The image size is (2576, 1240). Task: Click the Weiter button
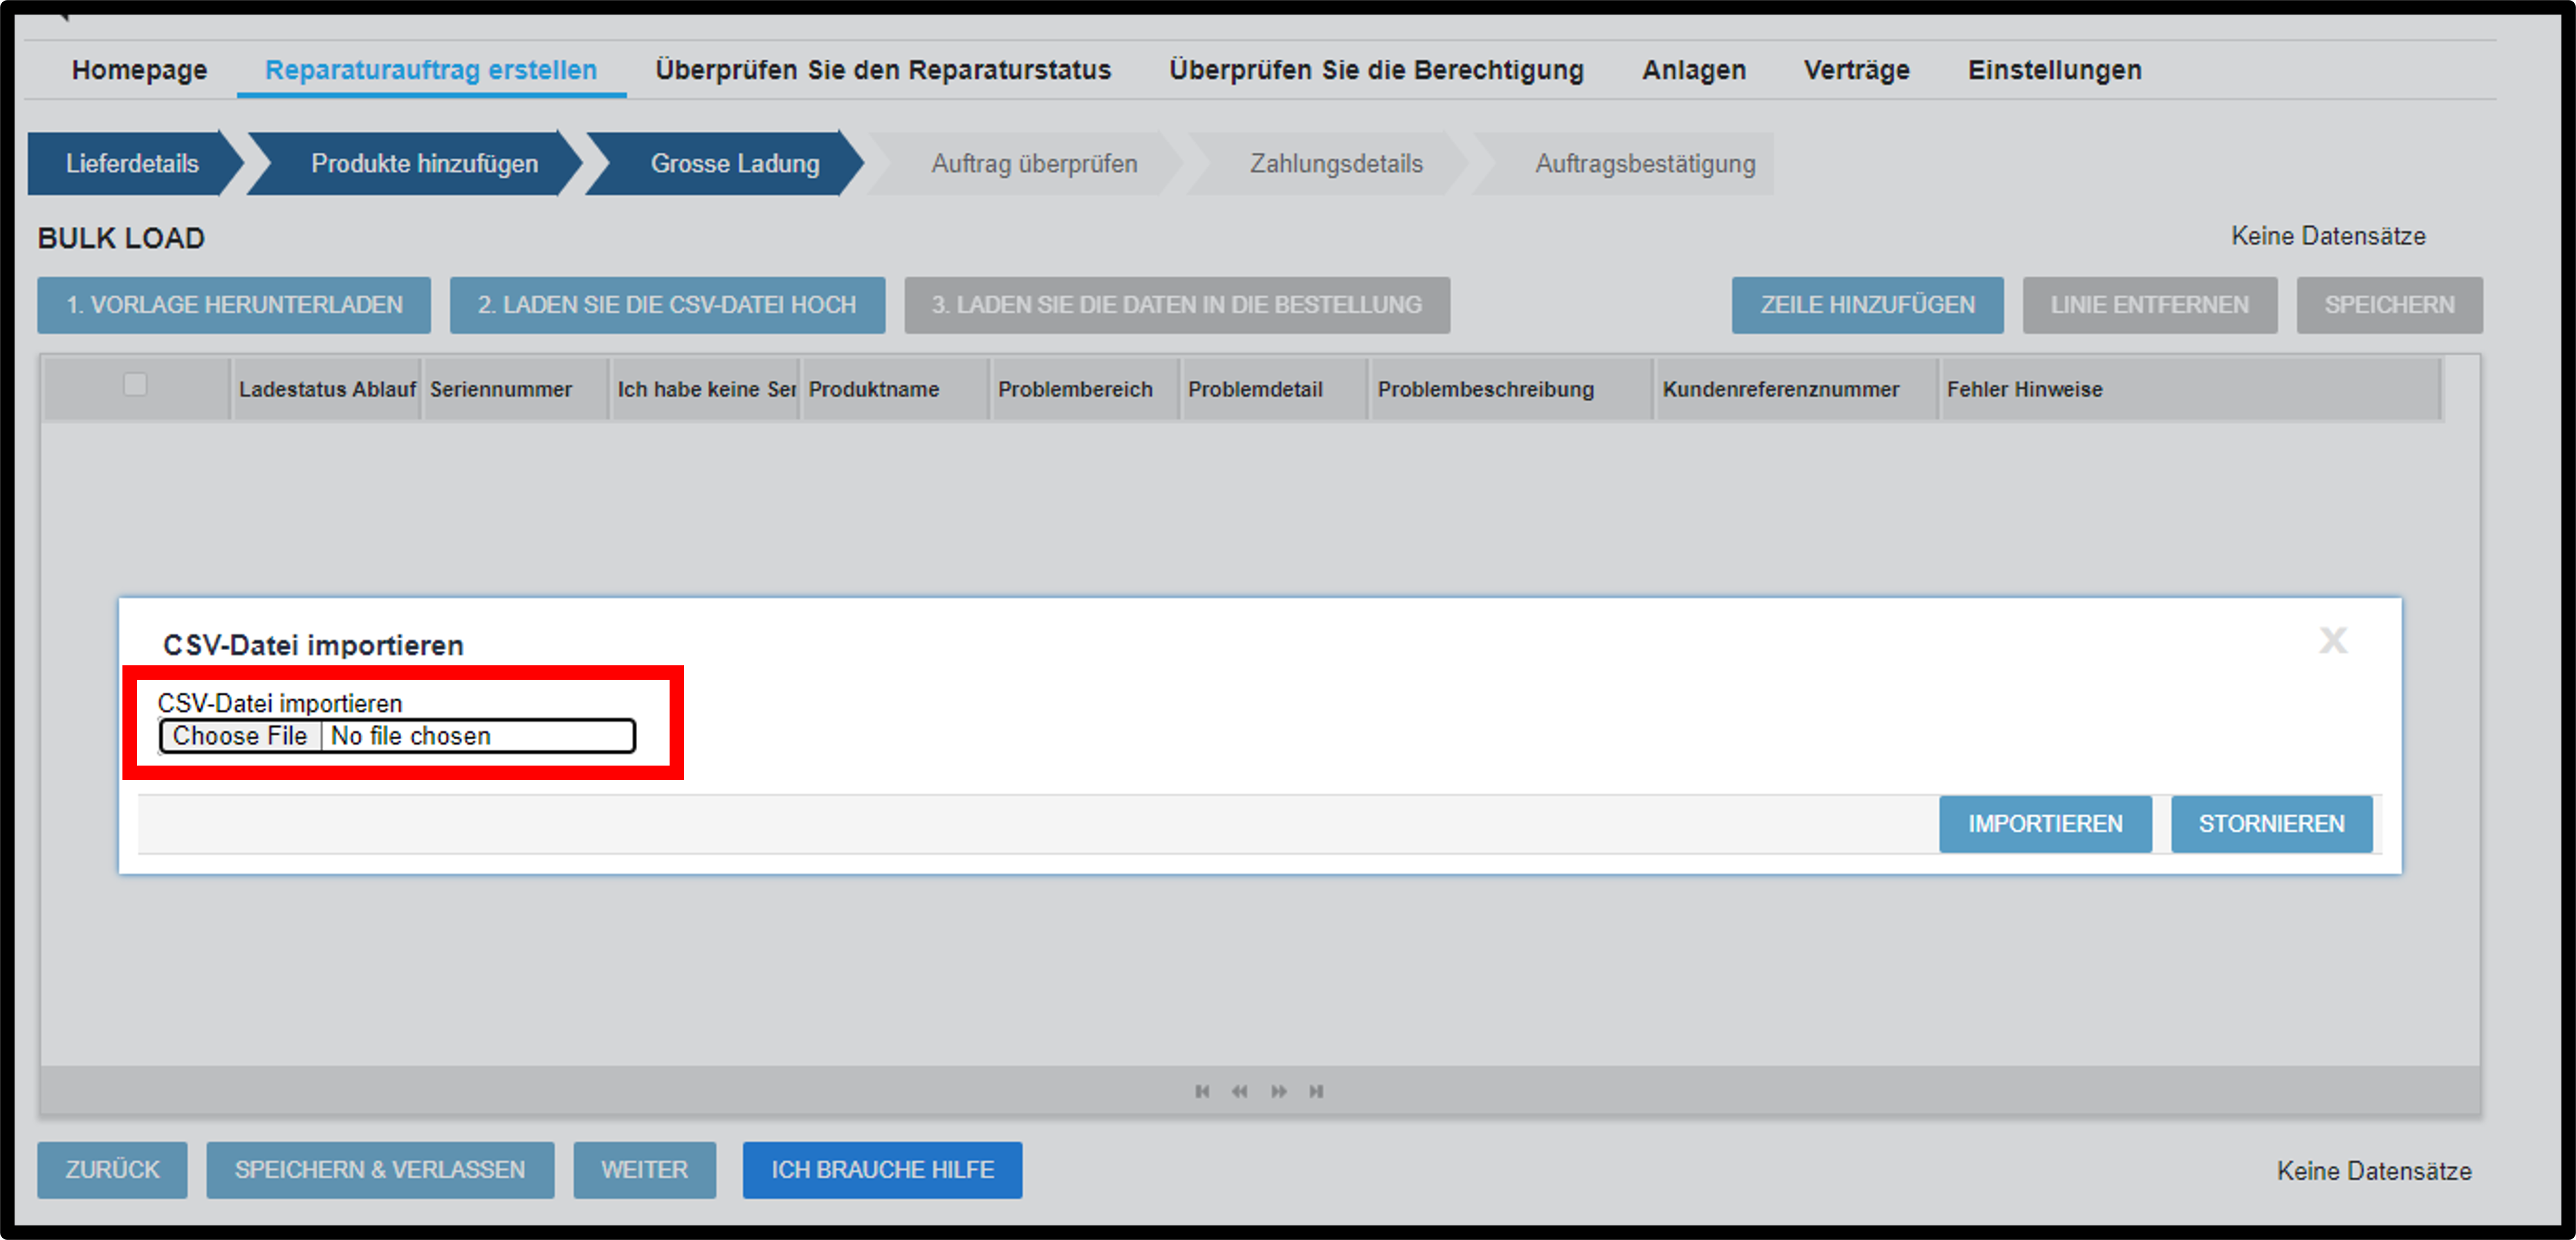click(644, 1170)
